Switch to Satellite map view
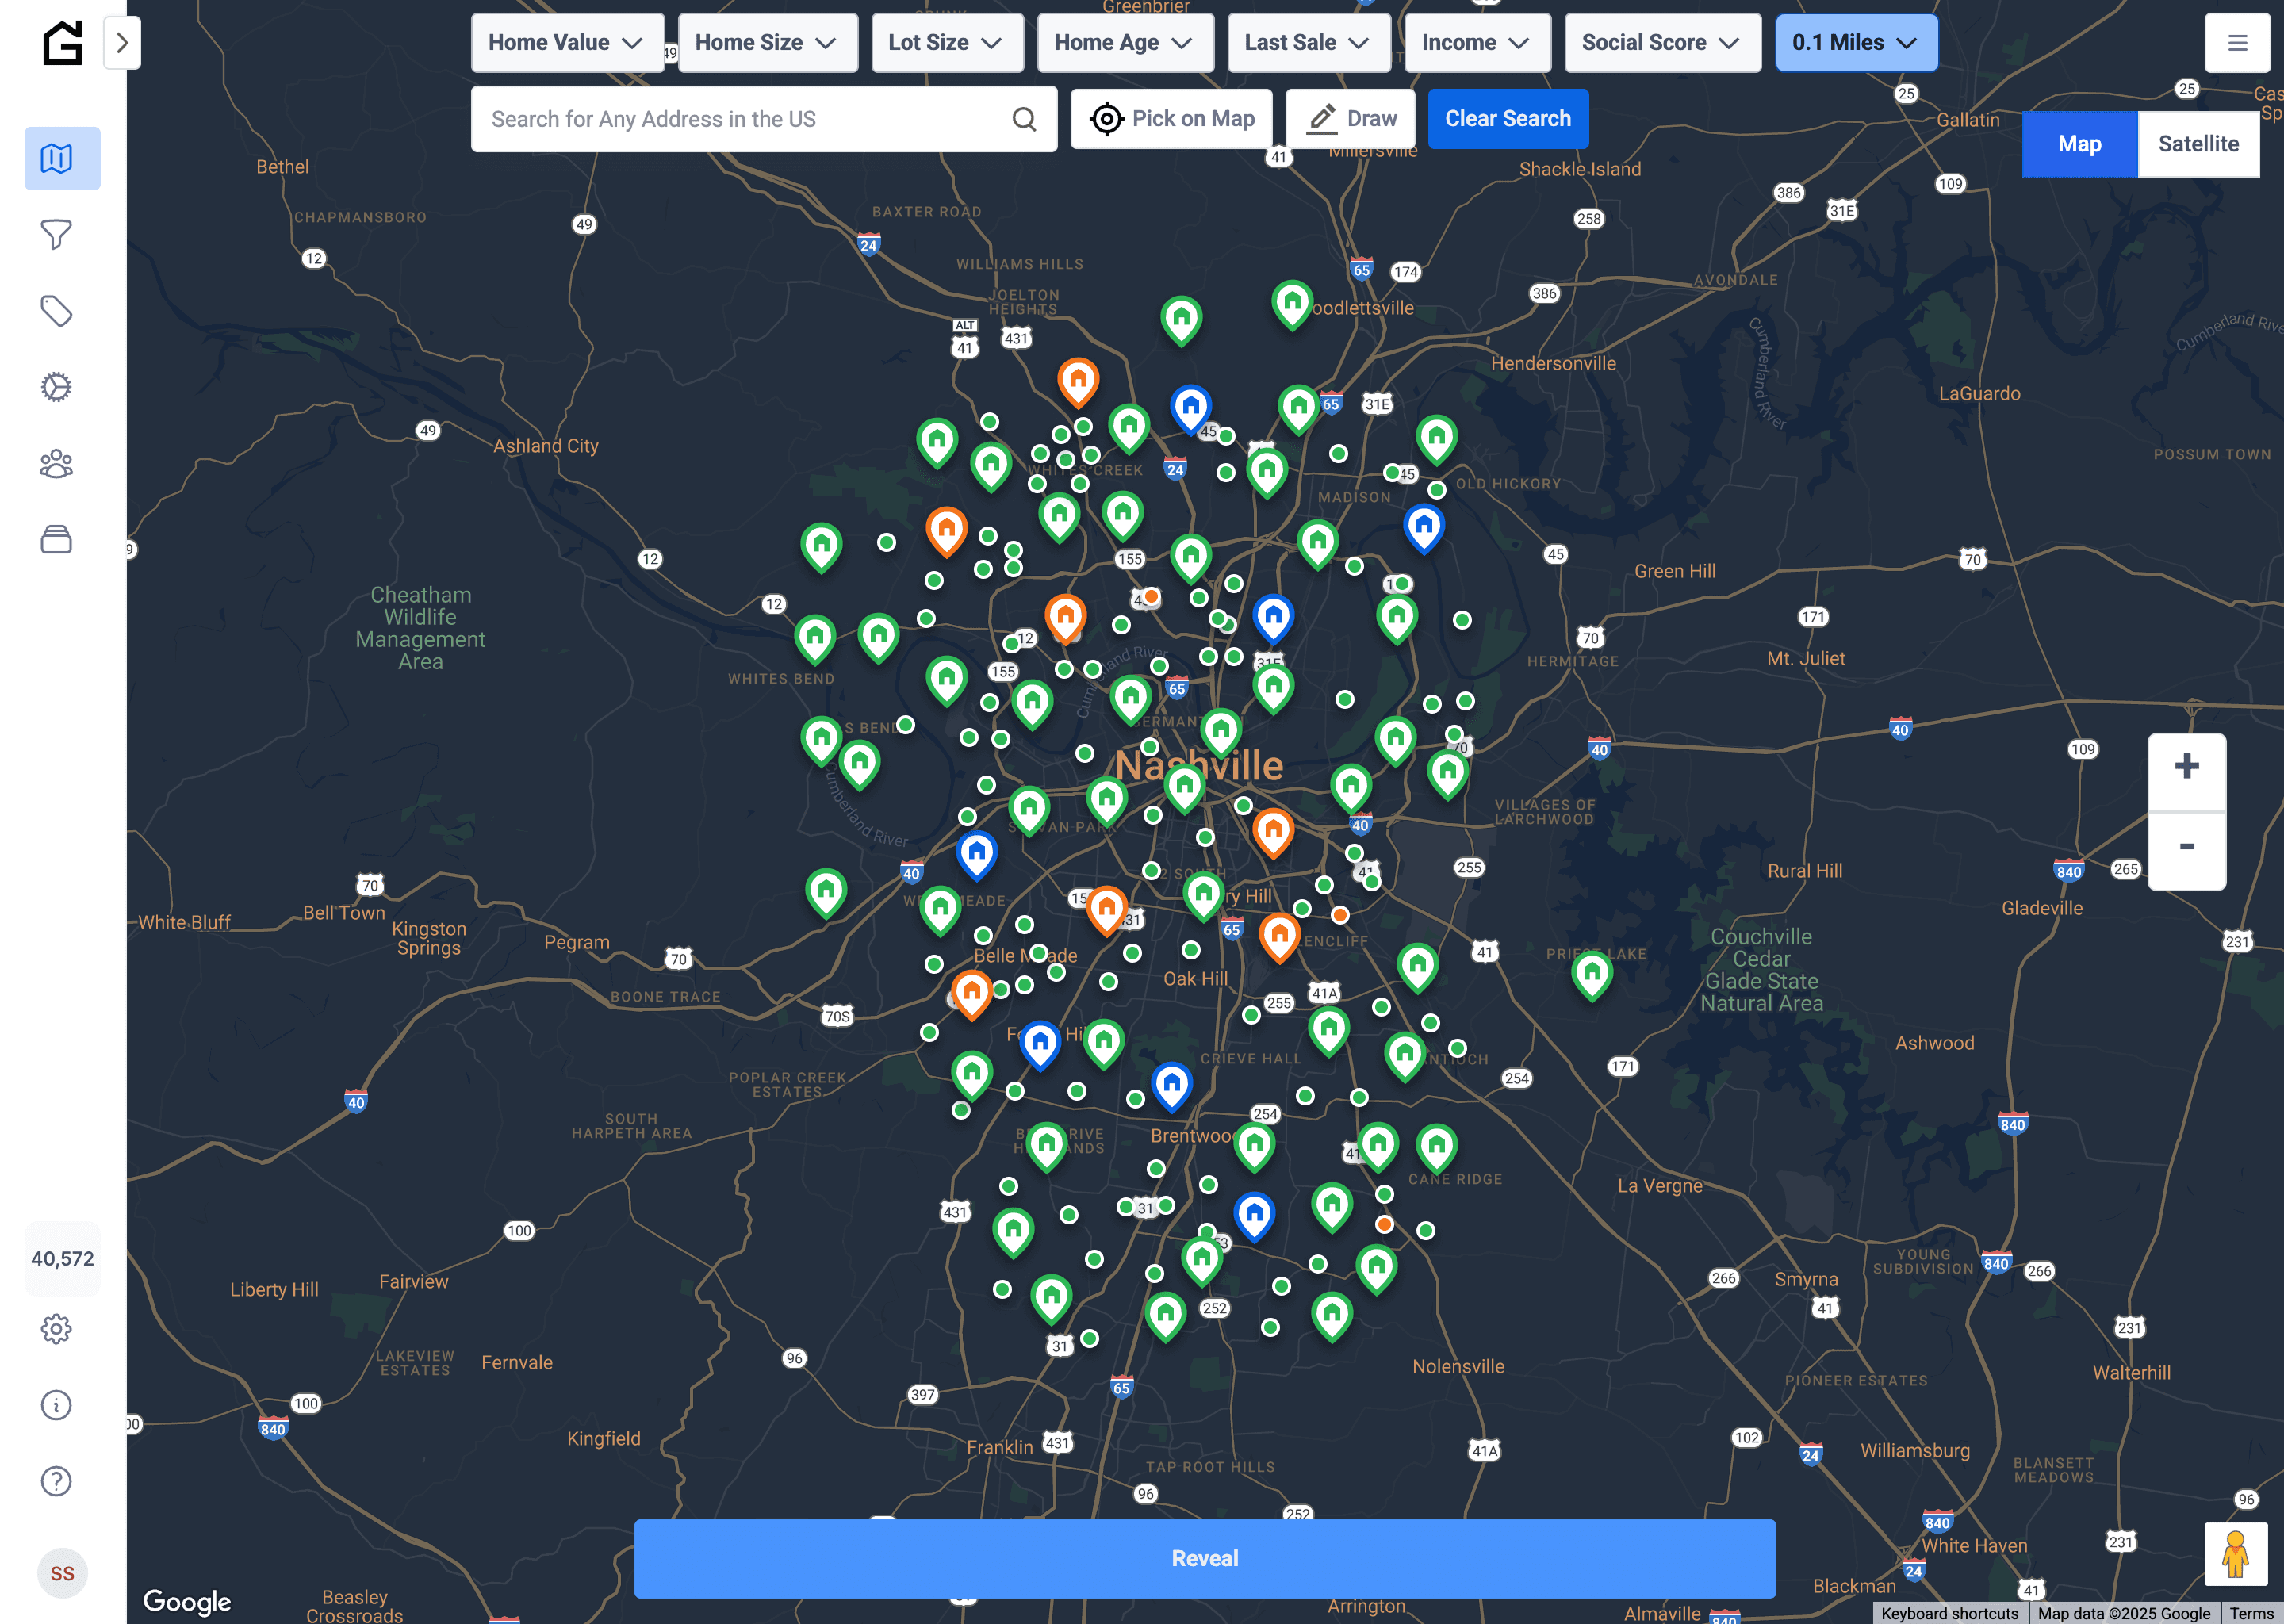 [2198, 144]
